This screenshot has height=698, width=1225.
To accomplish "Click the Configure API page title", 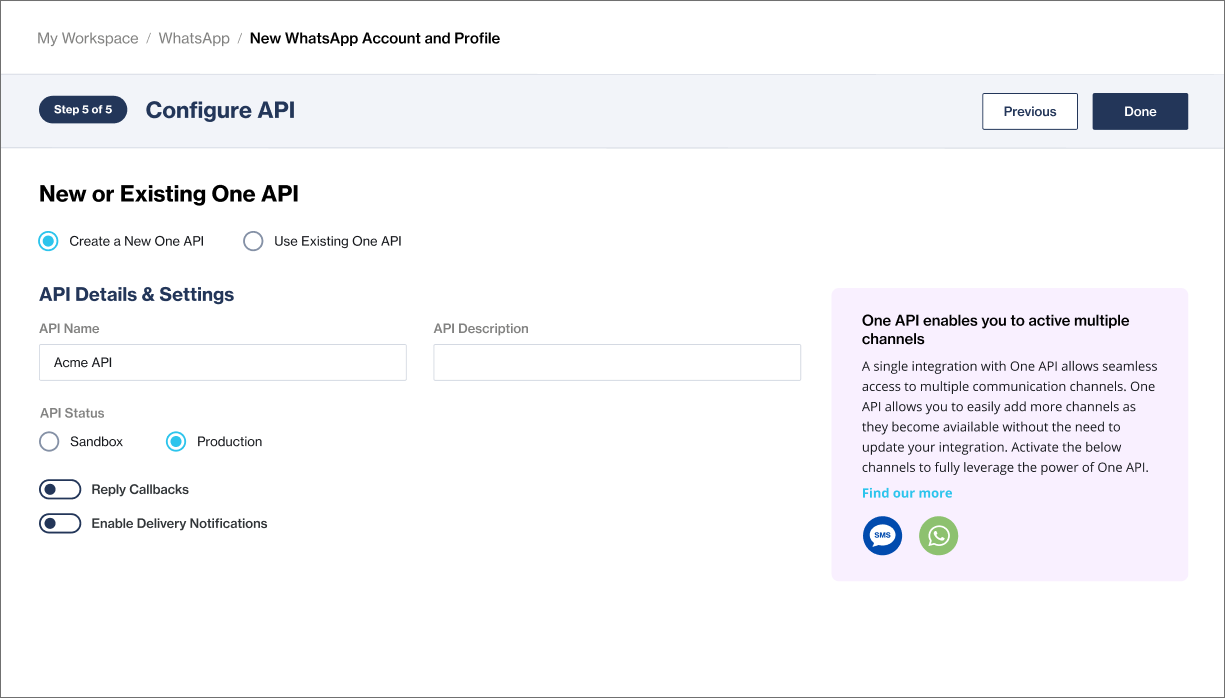I will (x=220, y=110).
